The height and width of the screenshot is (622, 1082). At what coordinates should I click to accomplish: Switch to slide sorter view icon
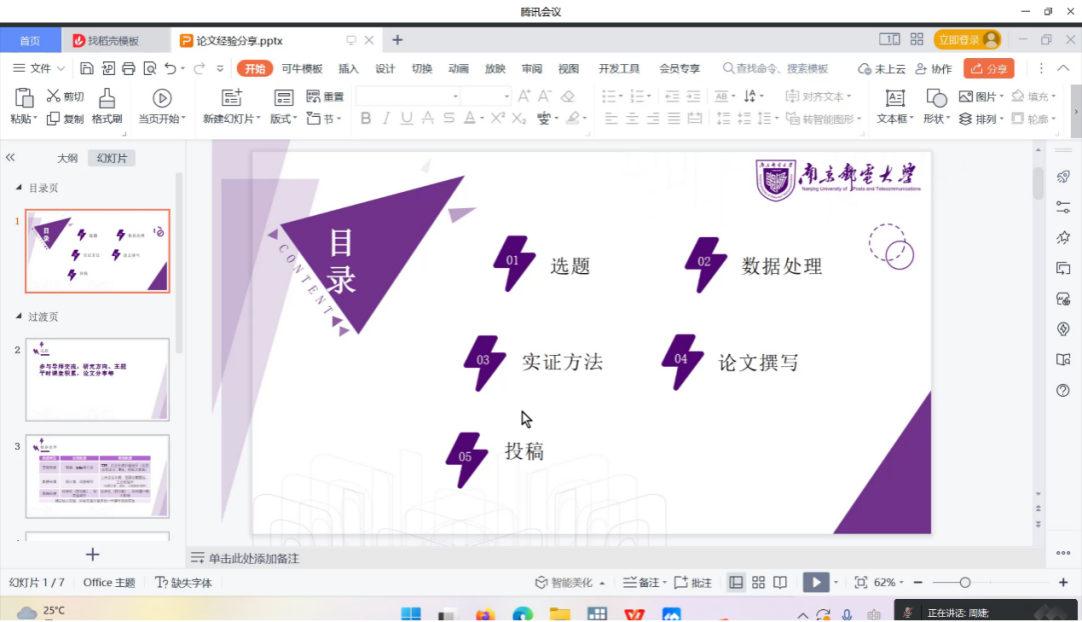coord(758,582)
